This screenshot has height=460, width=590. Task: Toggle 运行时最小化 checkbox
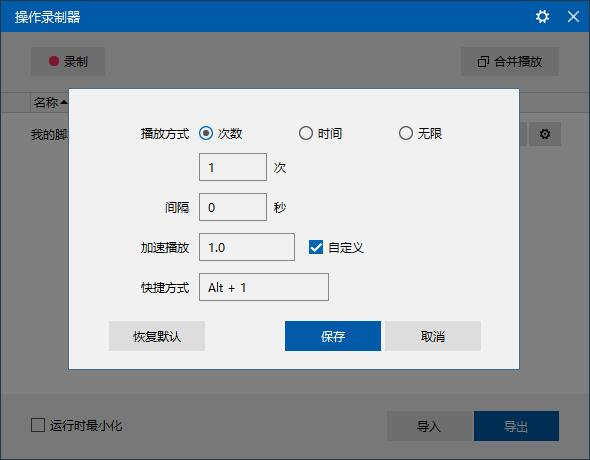(x=38, y=425)
